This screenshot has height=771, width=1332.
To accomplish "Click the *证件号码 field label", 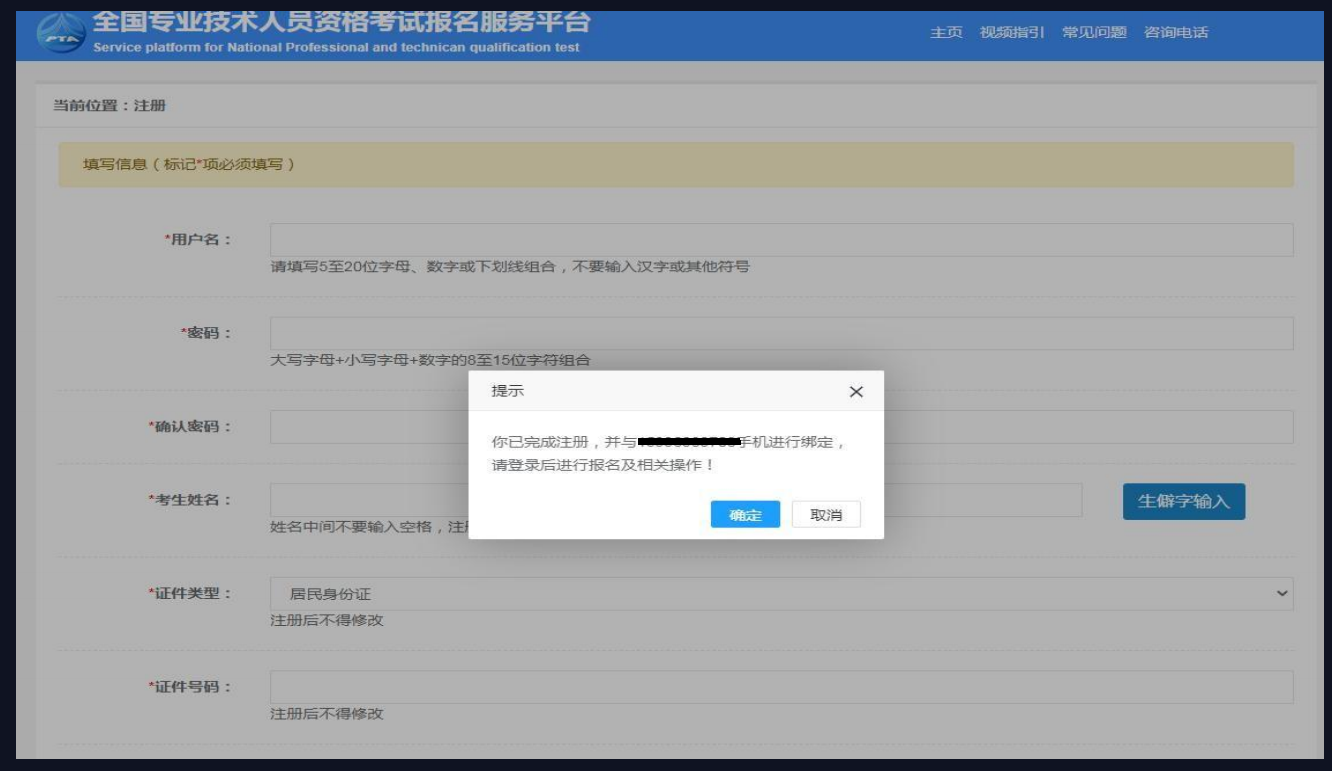I will [190, 687].
